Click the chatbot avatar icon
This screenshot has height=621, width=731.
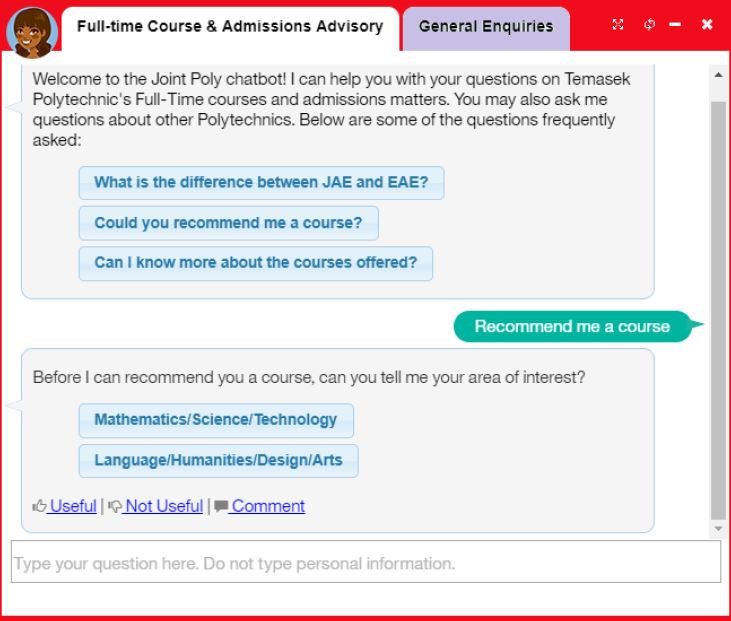click(x=30, y=31)
